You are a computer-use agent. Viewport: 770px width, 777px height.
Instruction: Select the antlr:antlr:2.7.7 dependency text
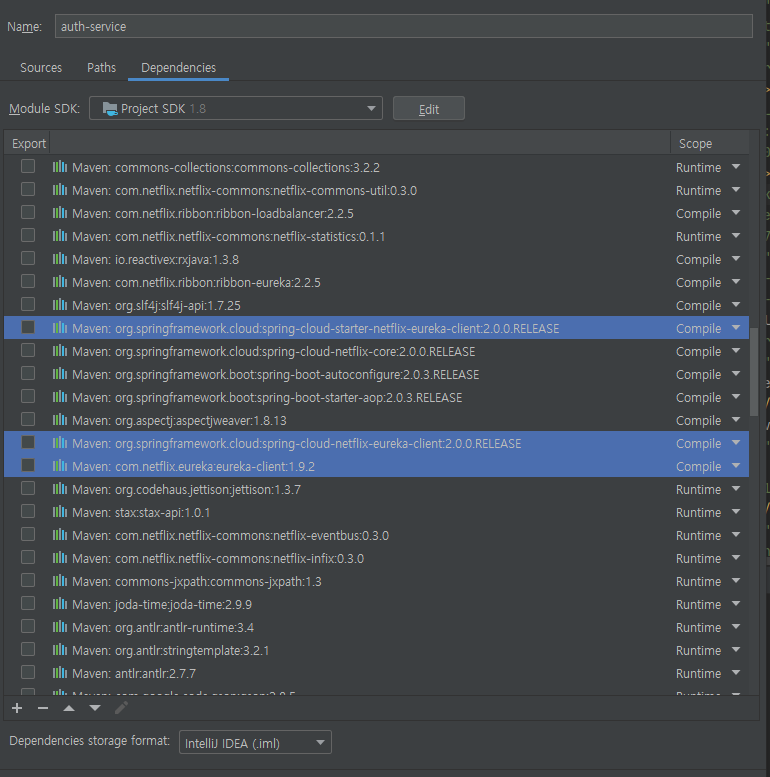pos(134,673)
